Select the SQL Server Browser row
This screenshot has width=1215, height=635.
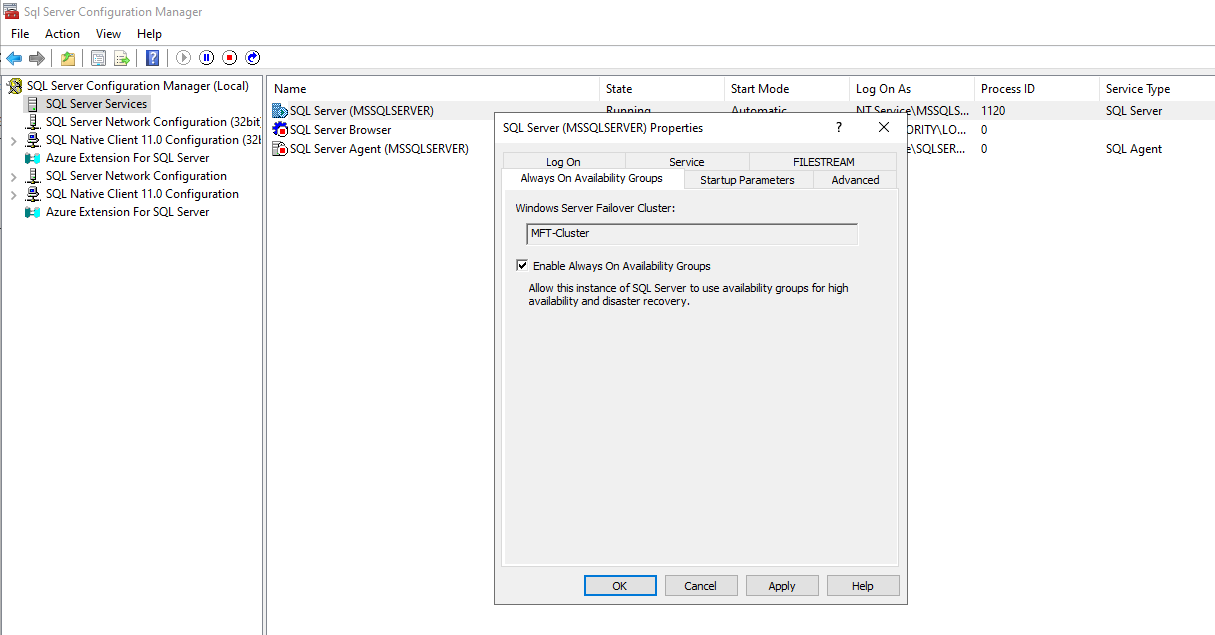(340, 130)
